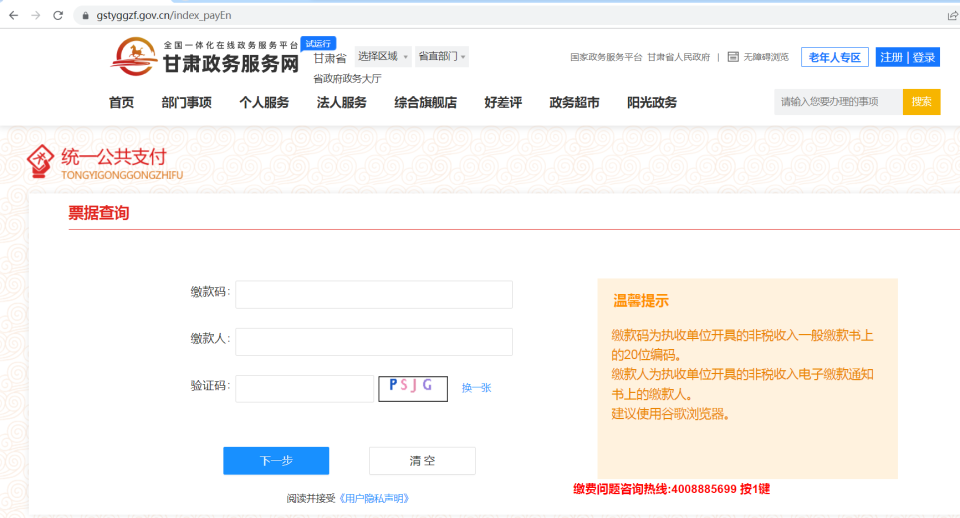The width and height of the screenshot is (960, 518).
Task: Open the 老年人专区 button
Action: coord(834,57)
